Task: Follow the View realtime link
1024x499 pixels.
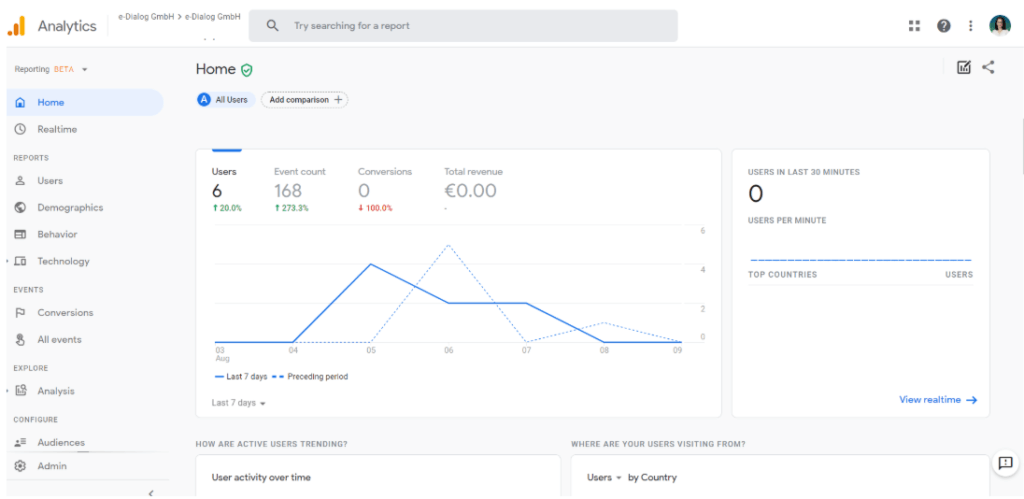Action: click(937, 400)
